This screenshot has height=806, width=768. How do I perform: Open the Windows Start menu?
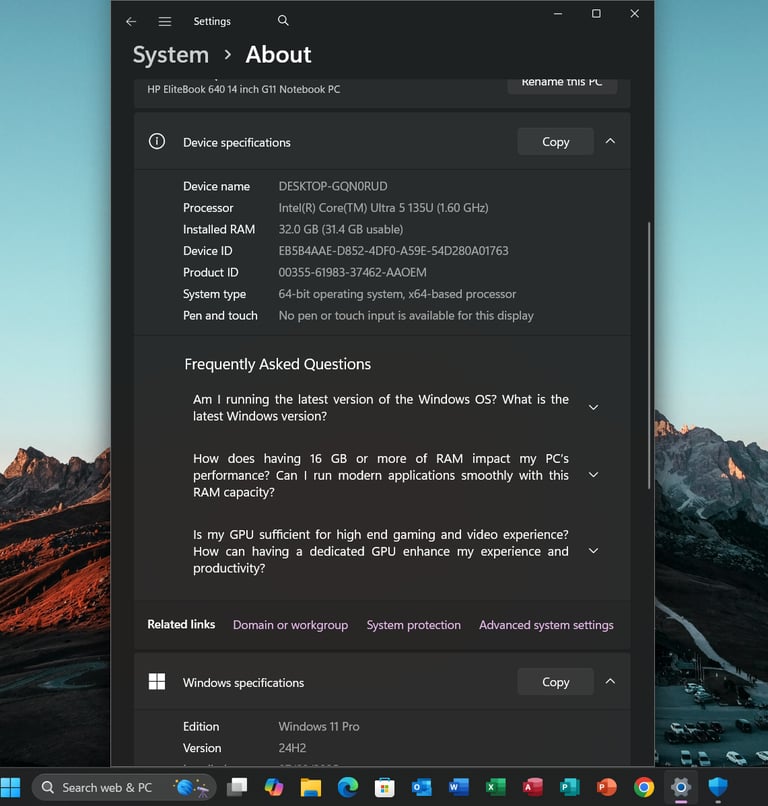click(x=10, y=787)
